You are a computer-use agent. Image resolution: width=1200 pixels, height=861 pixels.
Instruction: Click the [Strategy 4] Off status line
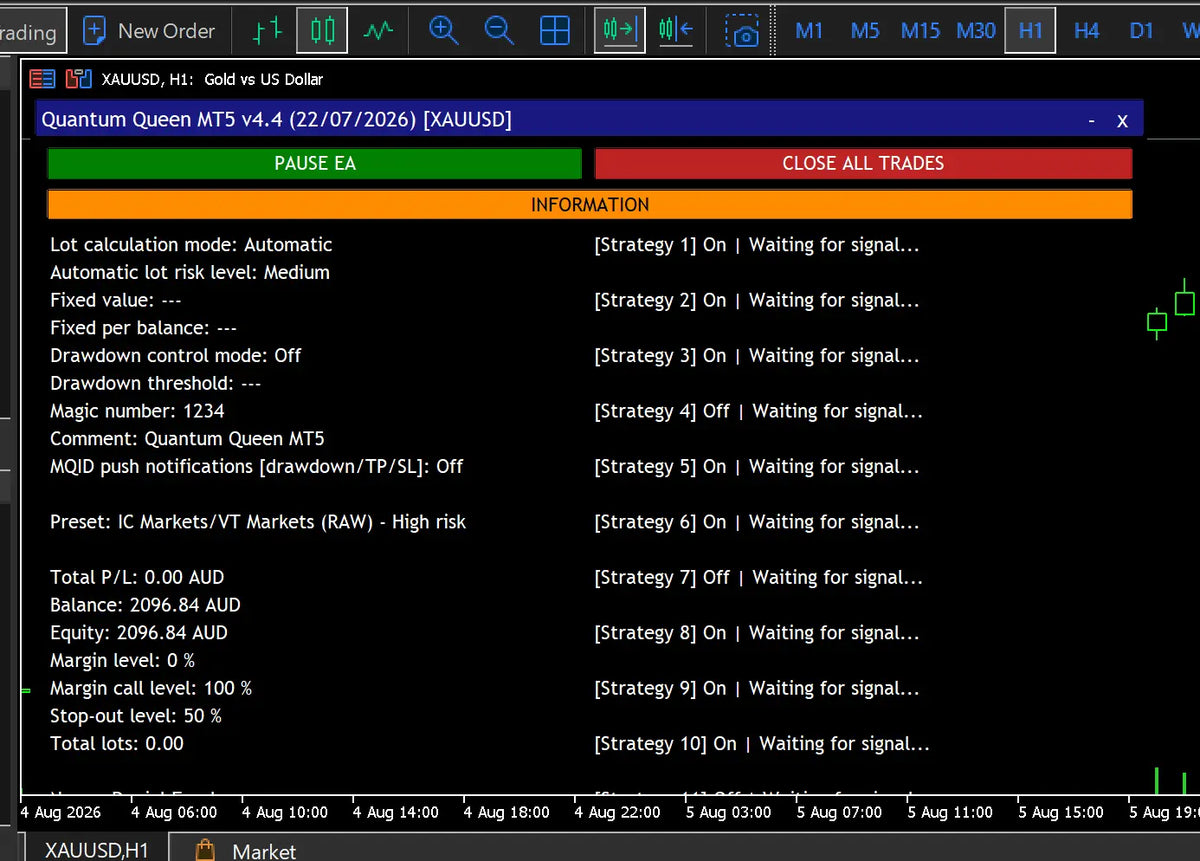click(x=759, y=411)
